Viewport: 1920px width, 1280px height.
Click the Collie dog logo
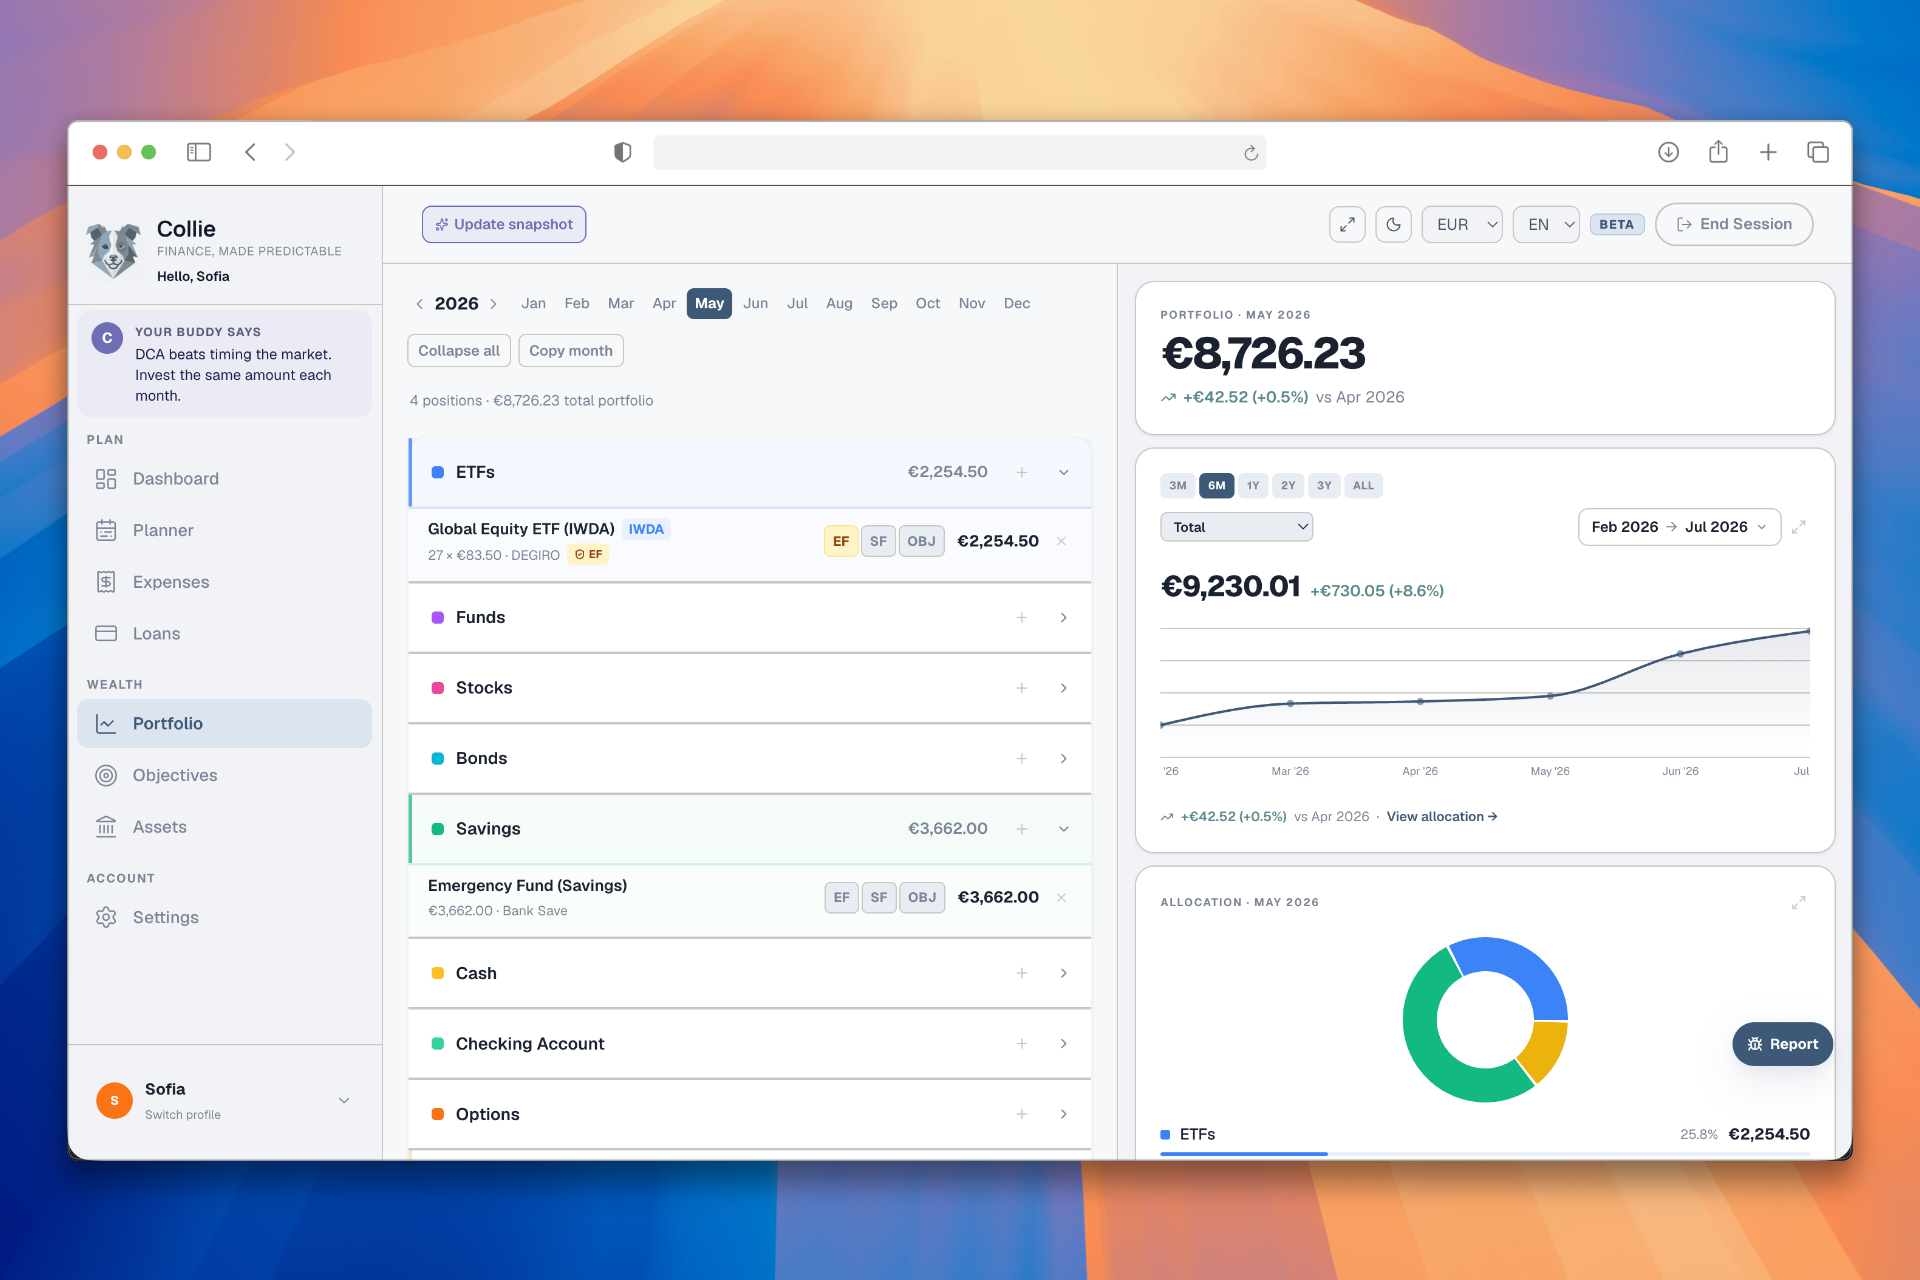pyautogui.click(x=113, y=250)
